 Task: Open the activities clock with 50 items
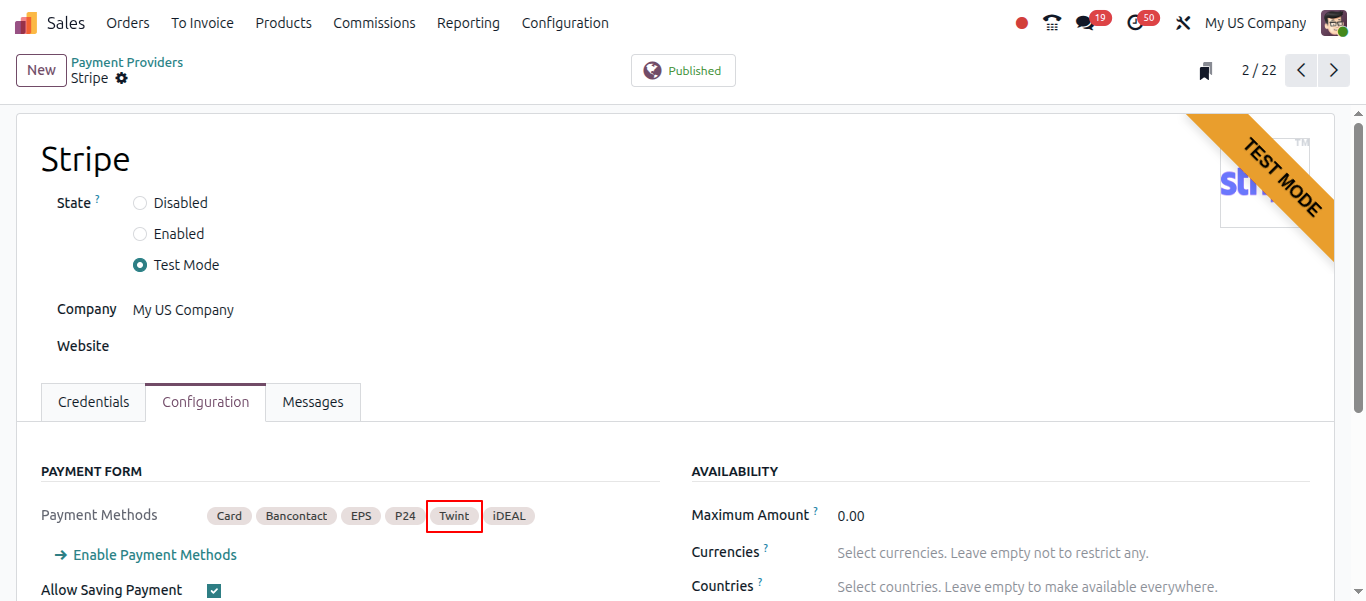[1142, 21]
